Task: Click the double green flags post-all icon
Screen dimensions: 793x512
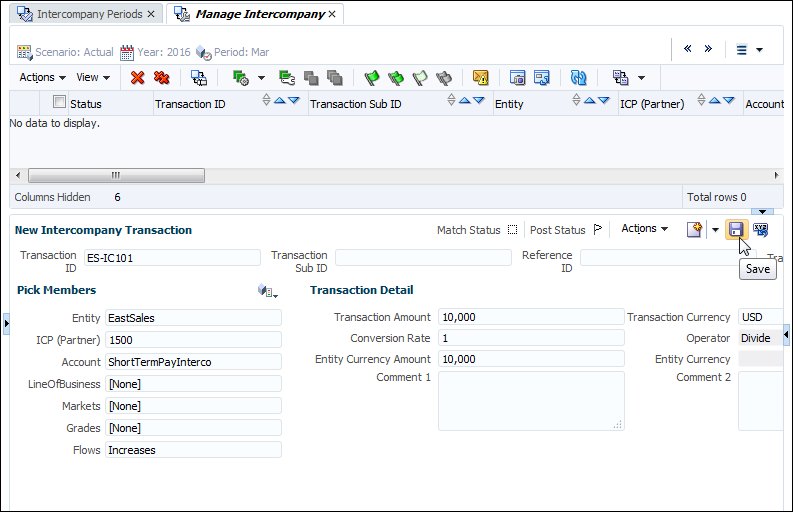Action: (x=396, y=77)
